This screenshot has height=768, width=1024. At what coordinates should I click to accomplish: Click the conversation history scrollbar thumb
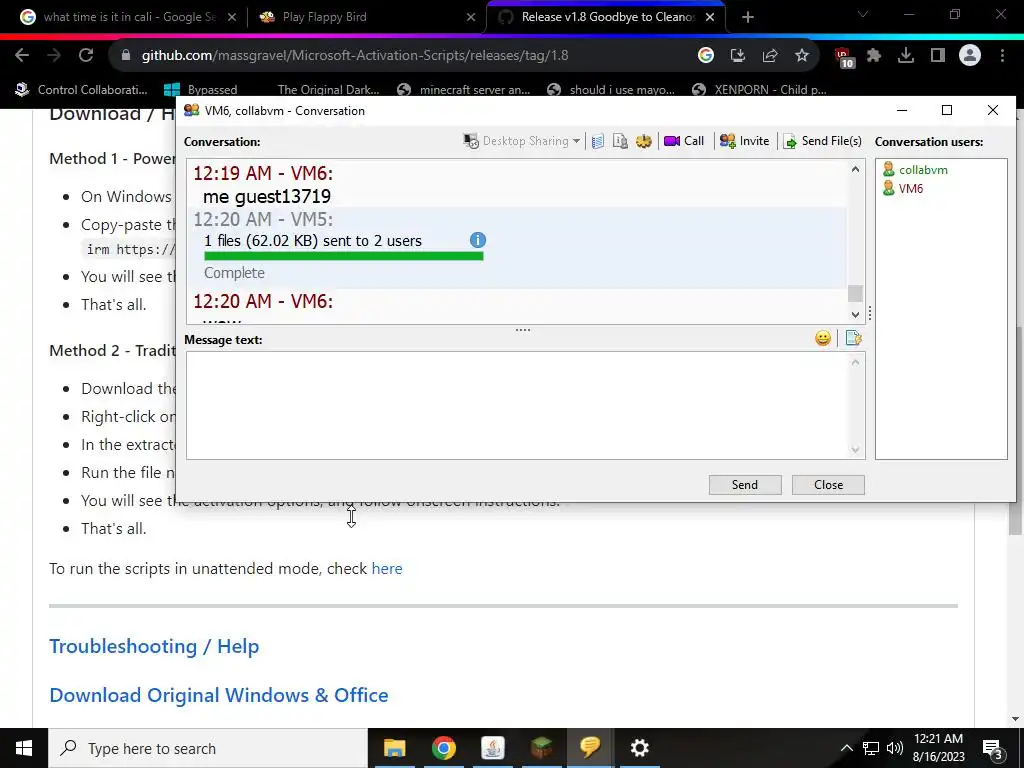tap(855, 293)
